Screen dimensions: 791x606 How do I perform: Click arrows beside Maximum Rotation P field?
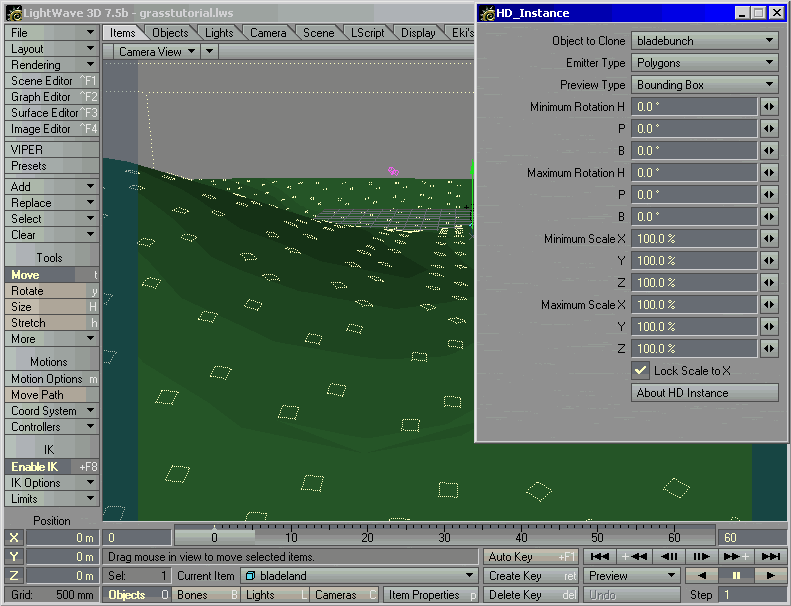769,194
